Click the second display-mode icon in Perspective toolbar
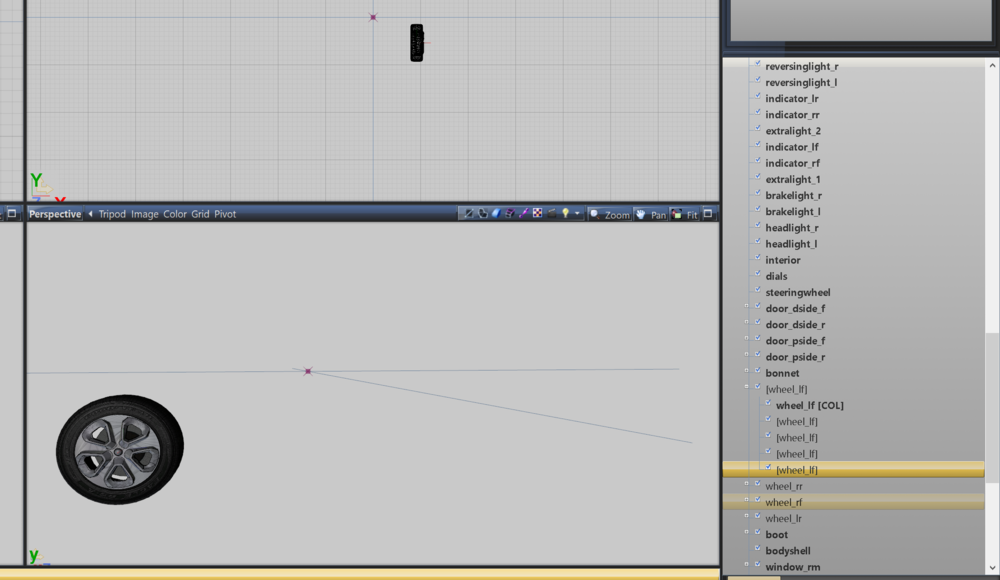Image resolution: width=1000 pixels, height=580 pixels. [x=483, y=214]
